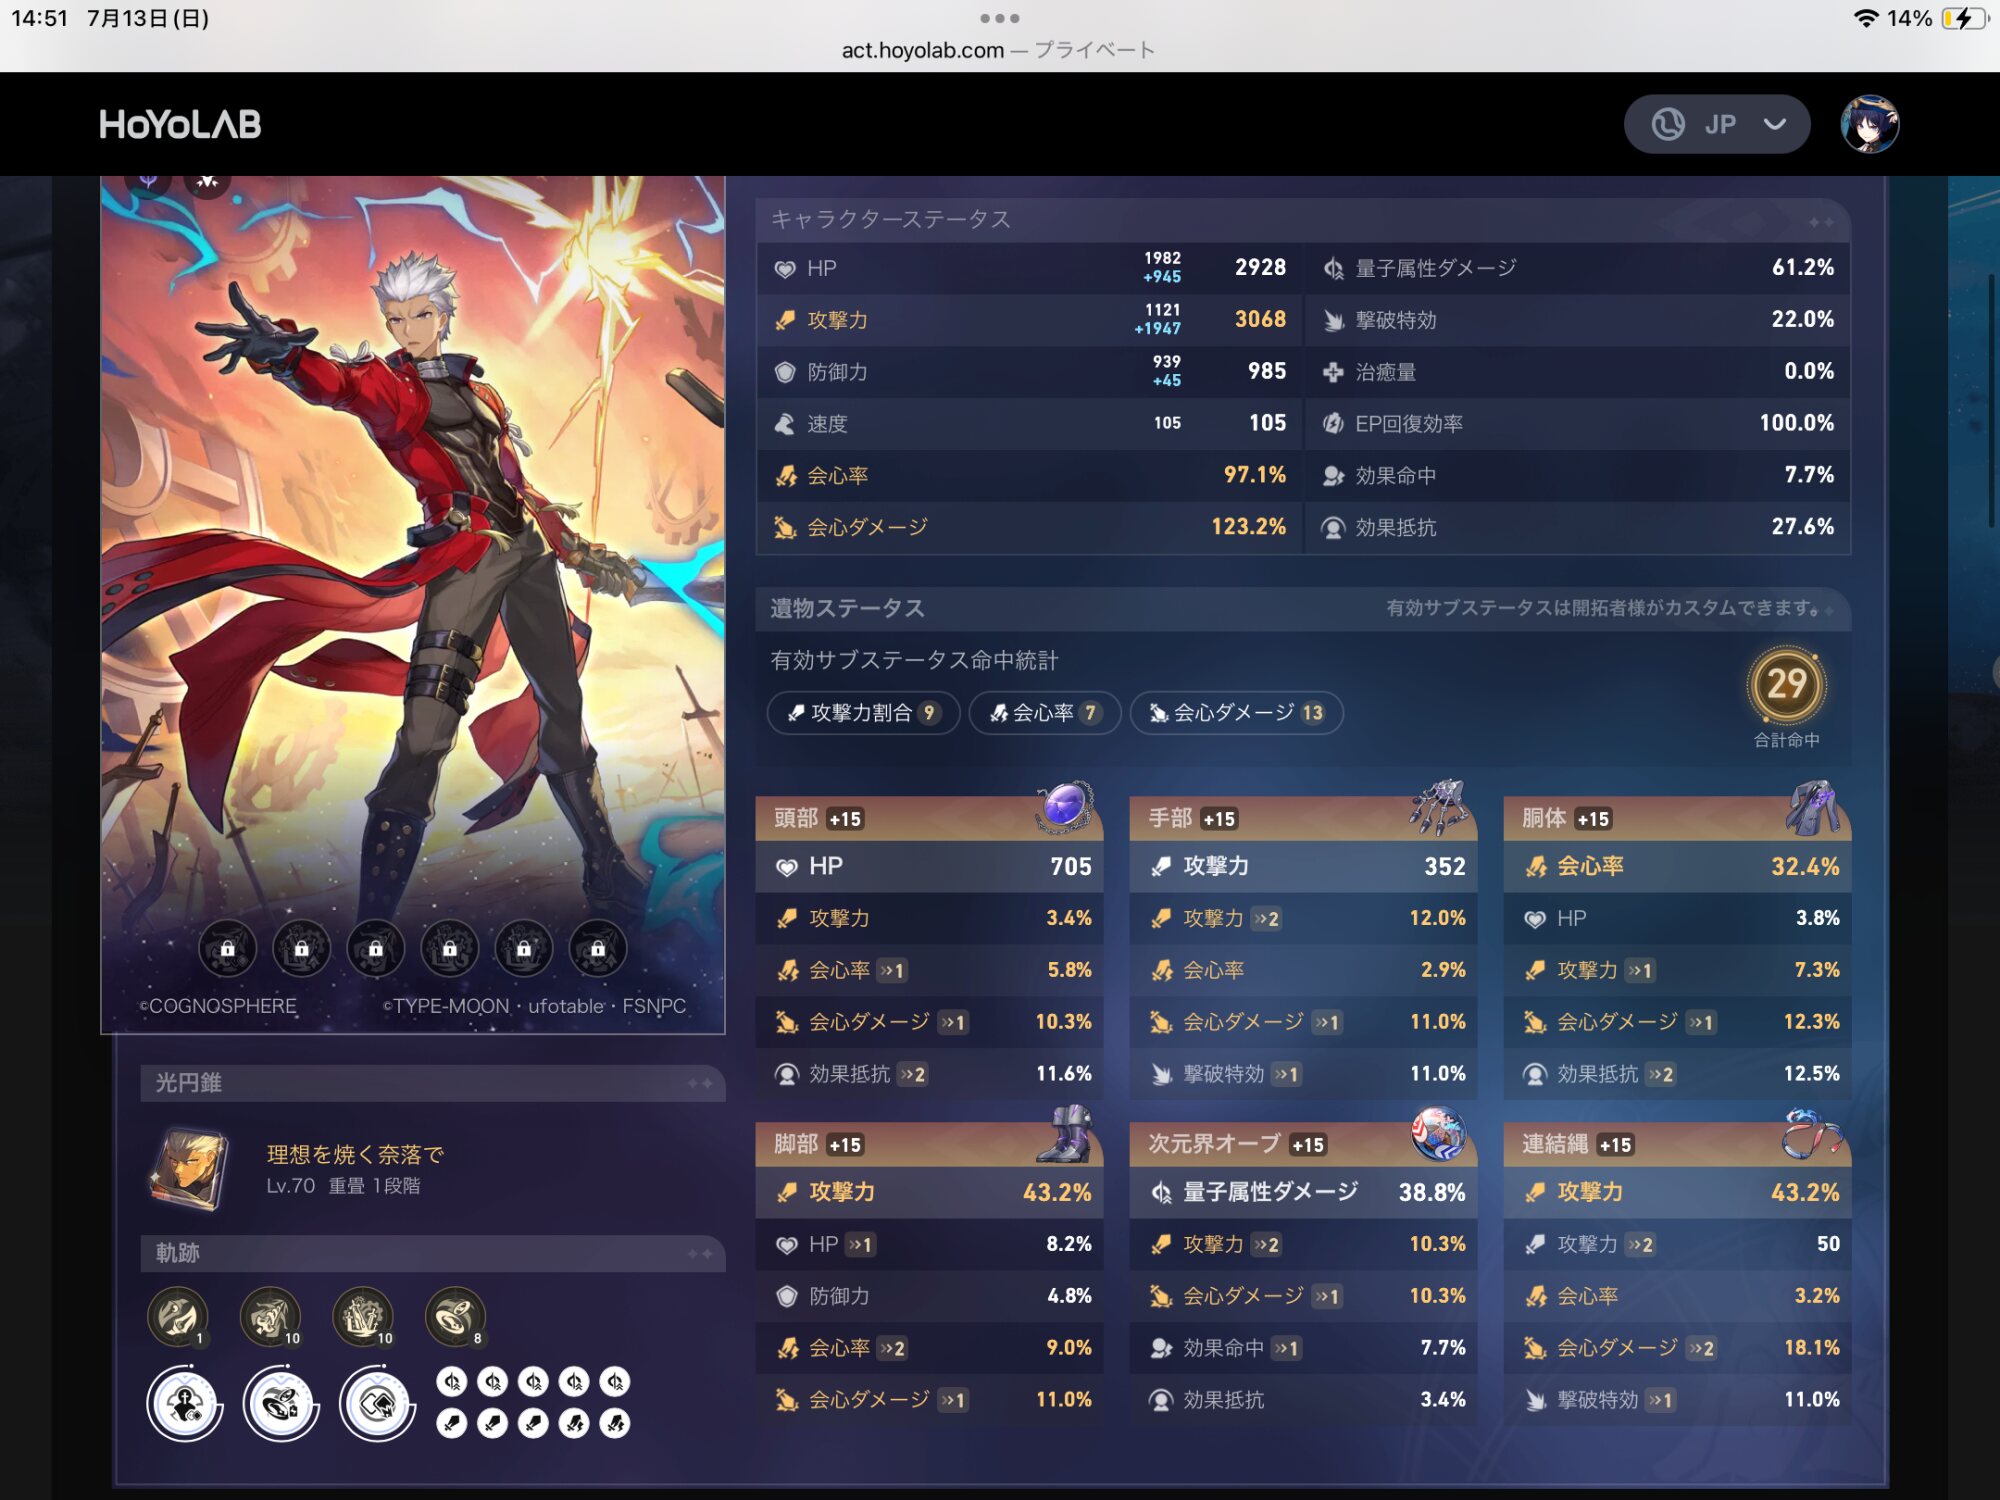Select the level 1 trace skill icon
Image resolution: width=2000 pixels, height=1500 pixels.
(178, 1317)
